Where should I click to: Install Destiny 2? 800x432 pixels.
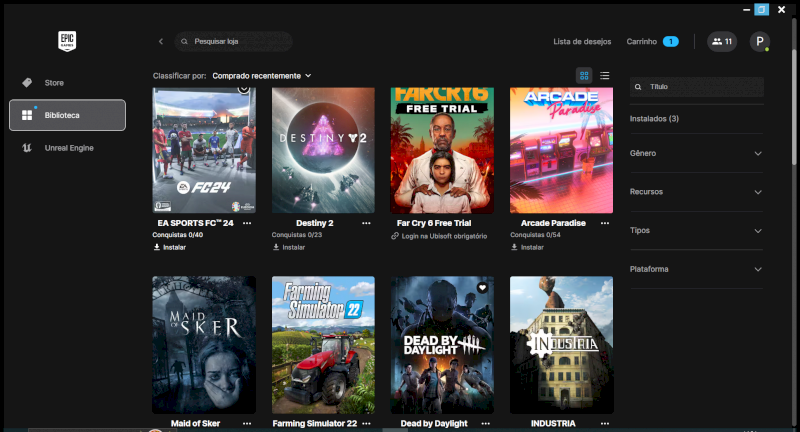pos(289,247)
